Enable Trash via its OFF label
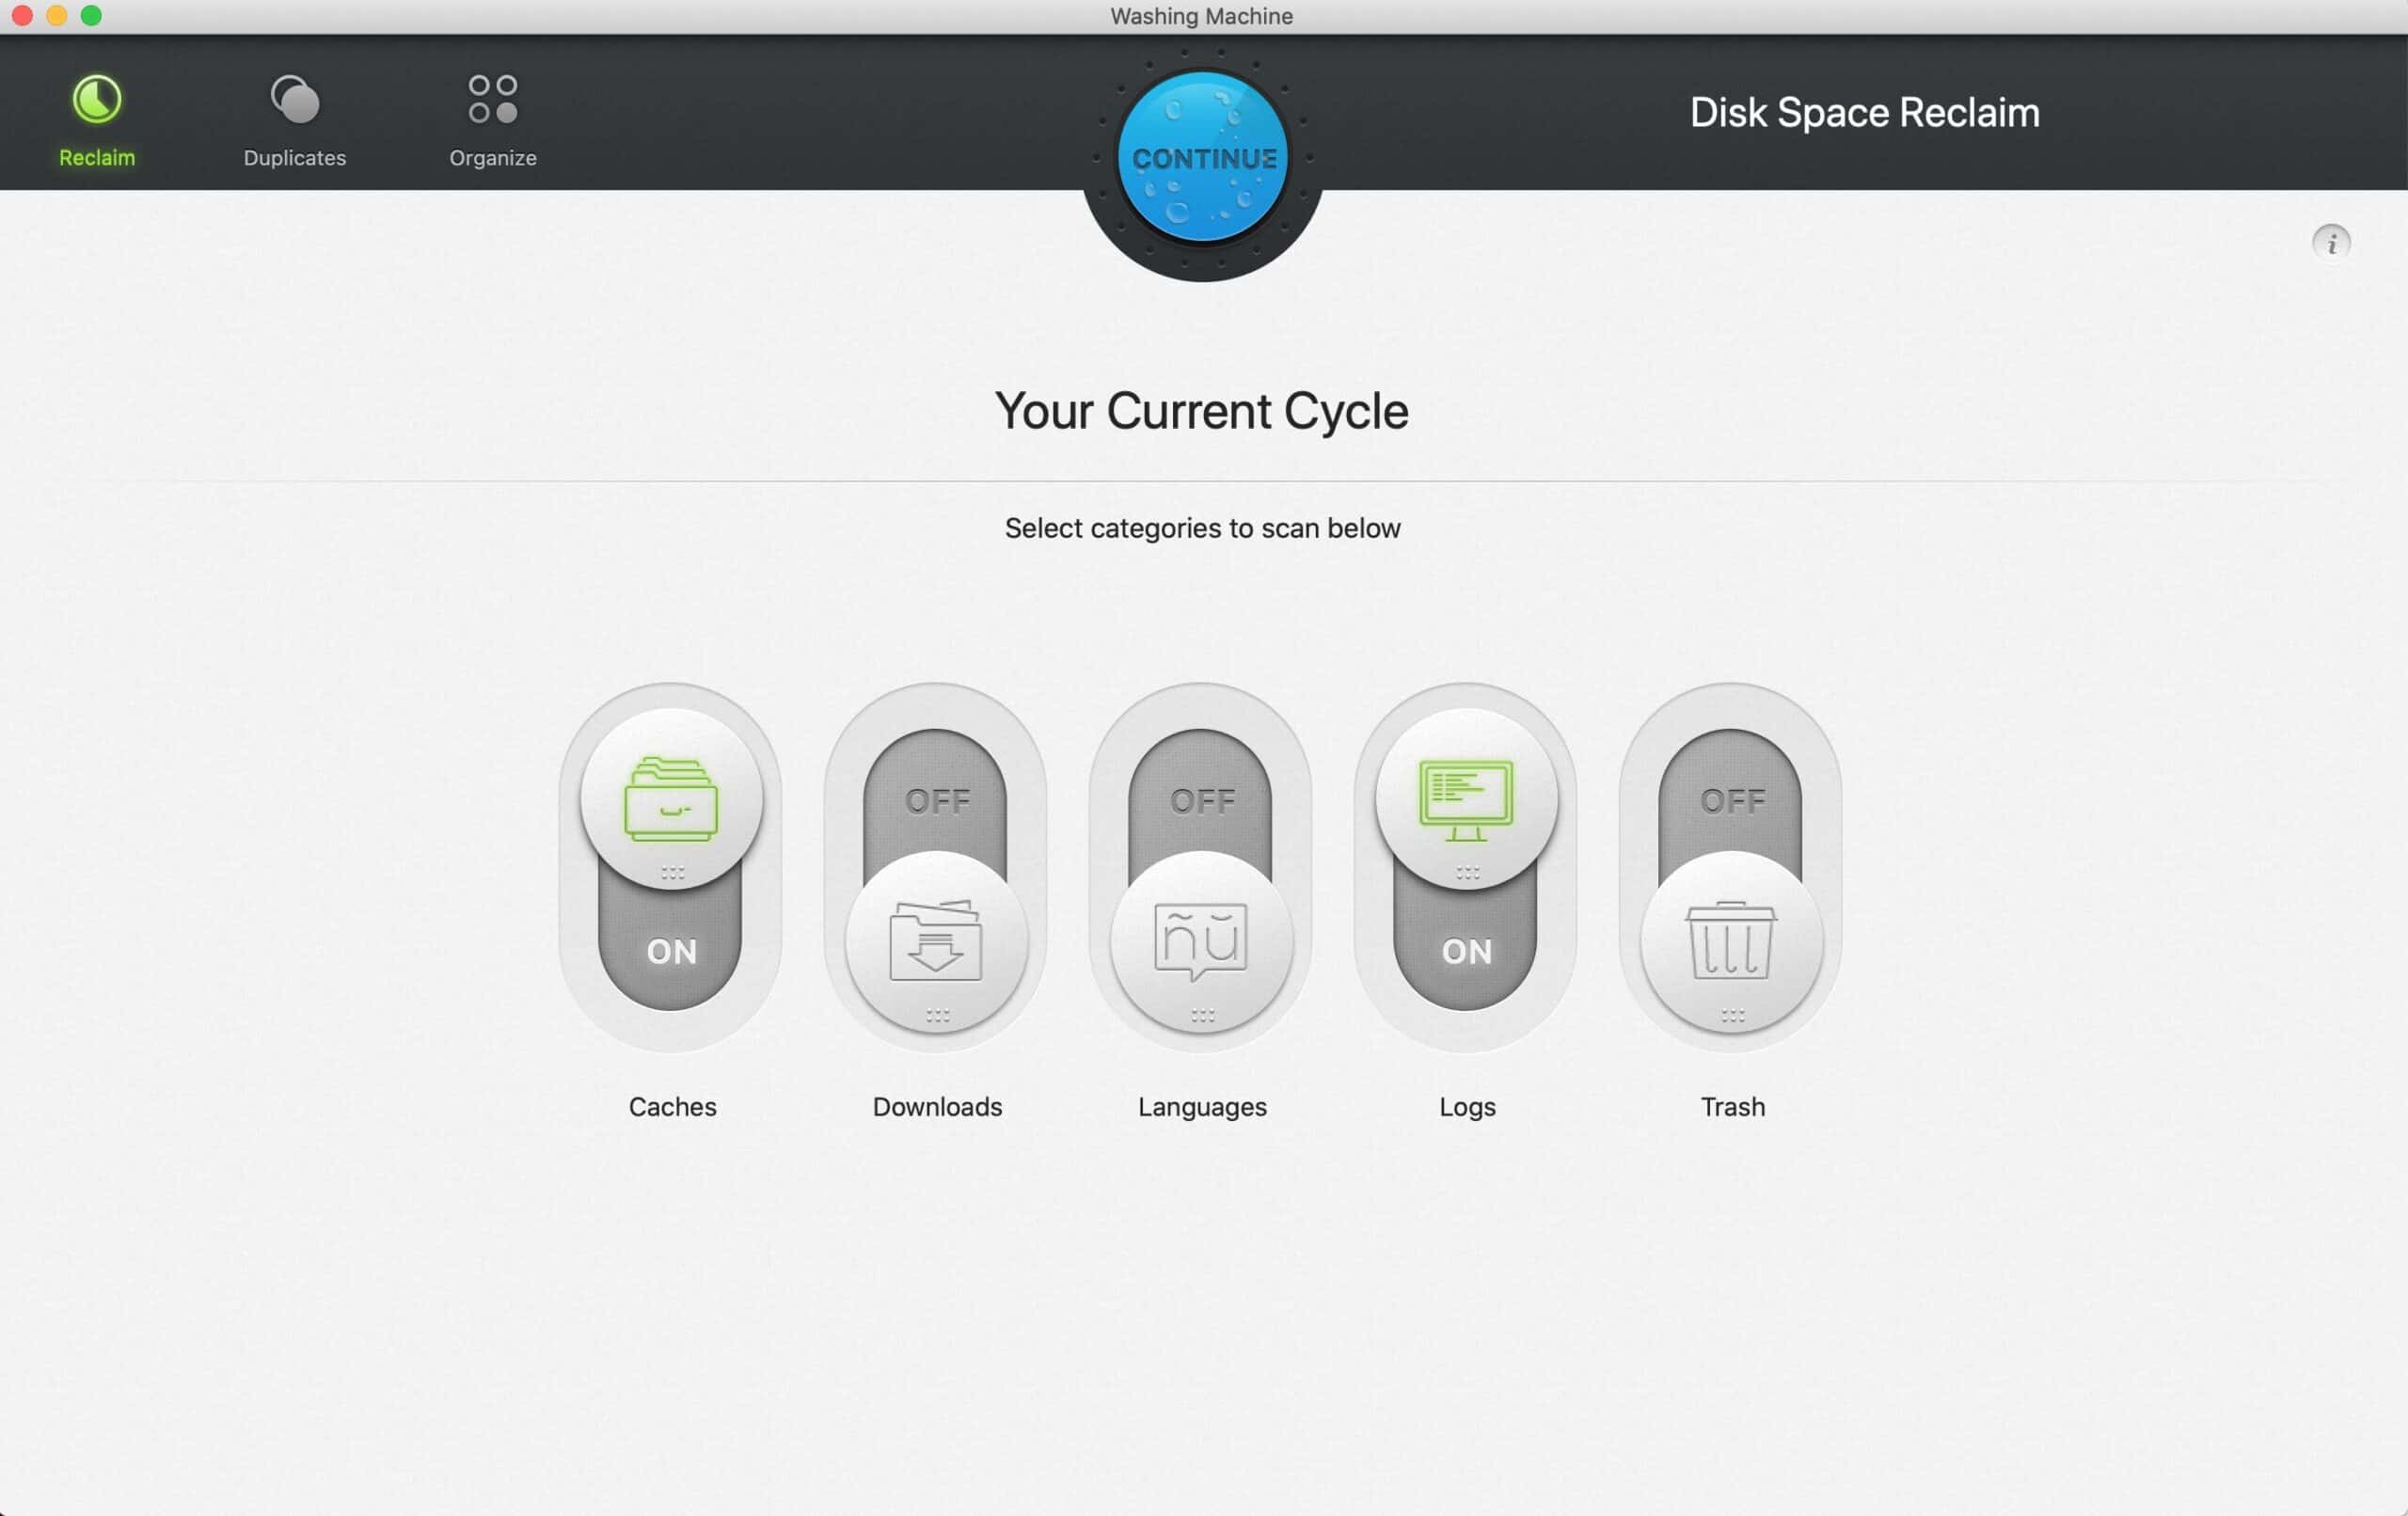 coord(1732,801)
